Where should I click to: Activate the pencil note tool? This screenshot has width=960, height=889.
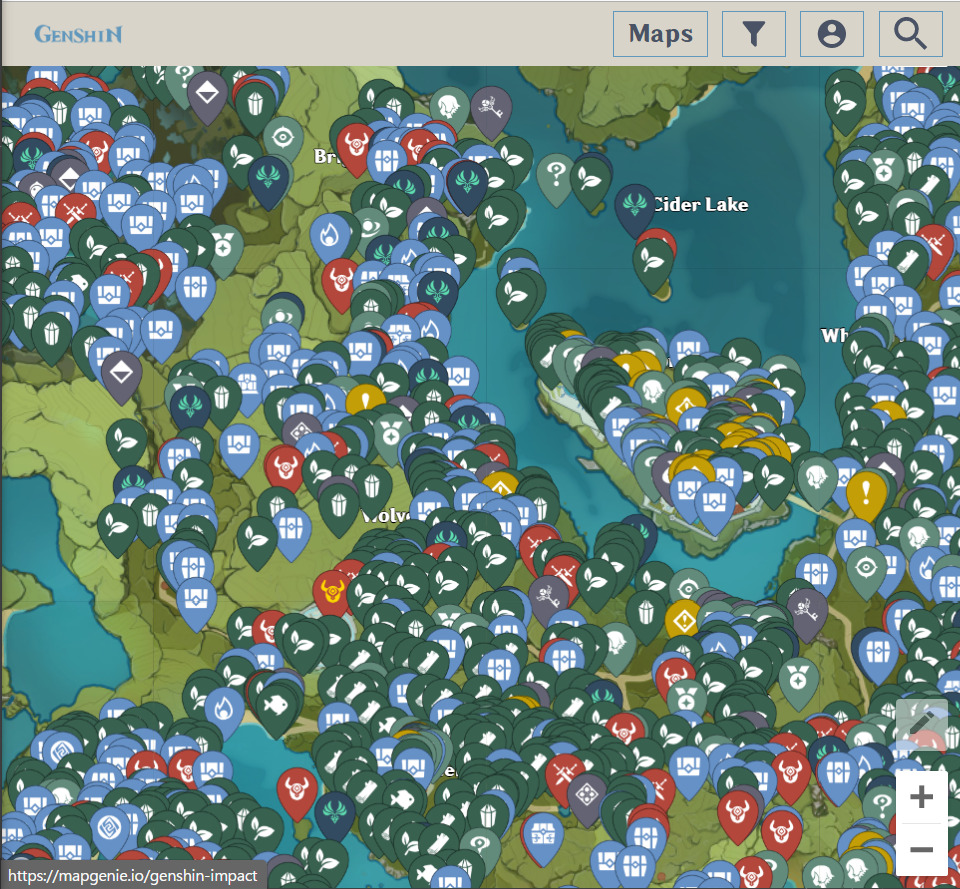click(921, 723)
